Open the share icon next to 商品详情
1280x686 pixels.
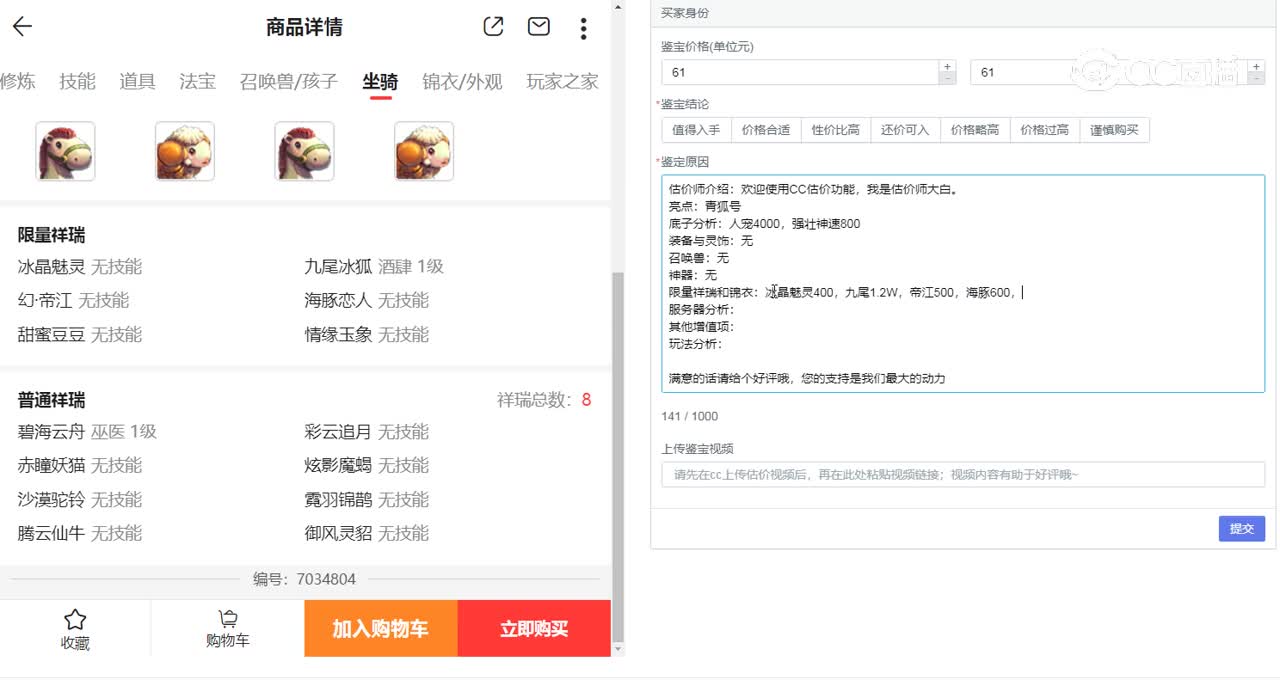[492, 27]
